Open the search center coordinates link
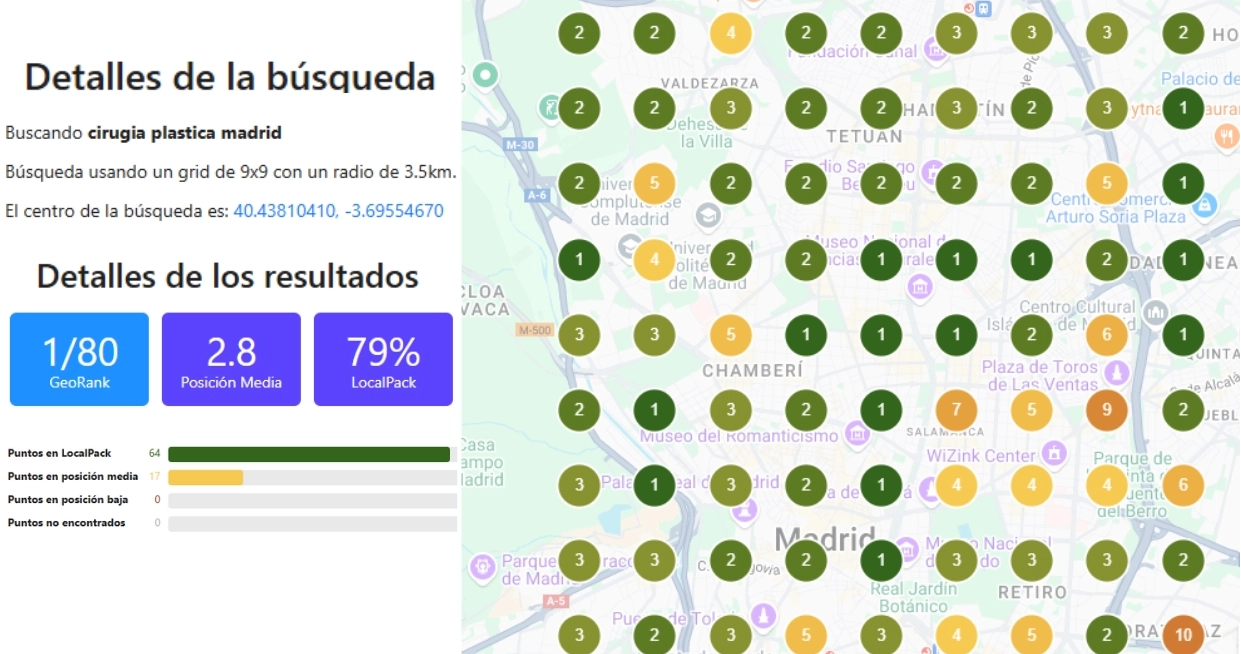Viewport: 1241px width, 654px height. (338, 211)
